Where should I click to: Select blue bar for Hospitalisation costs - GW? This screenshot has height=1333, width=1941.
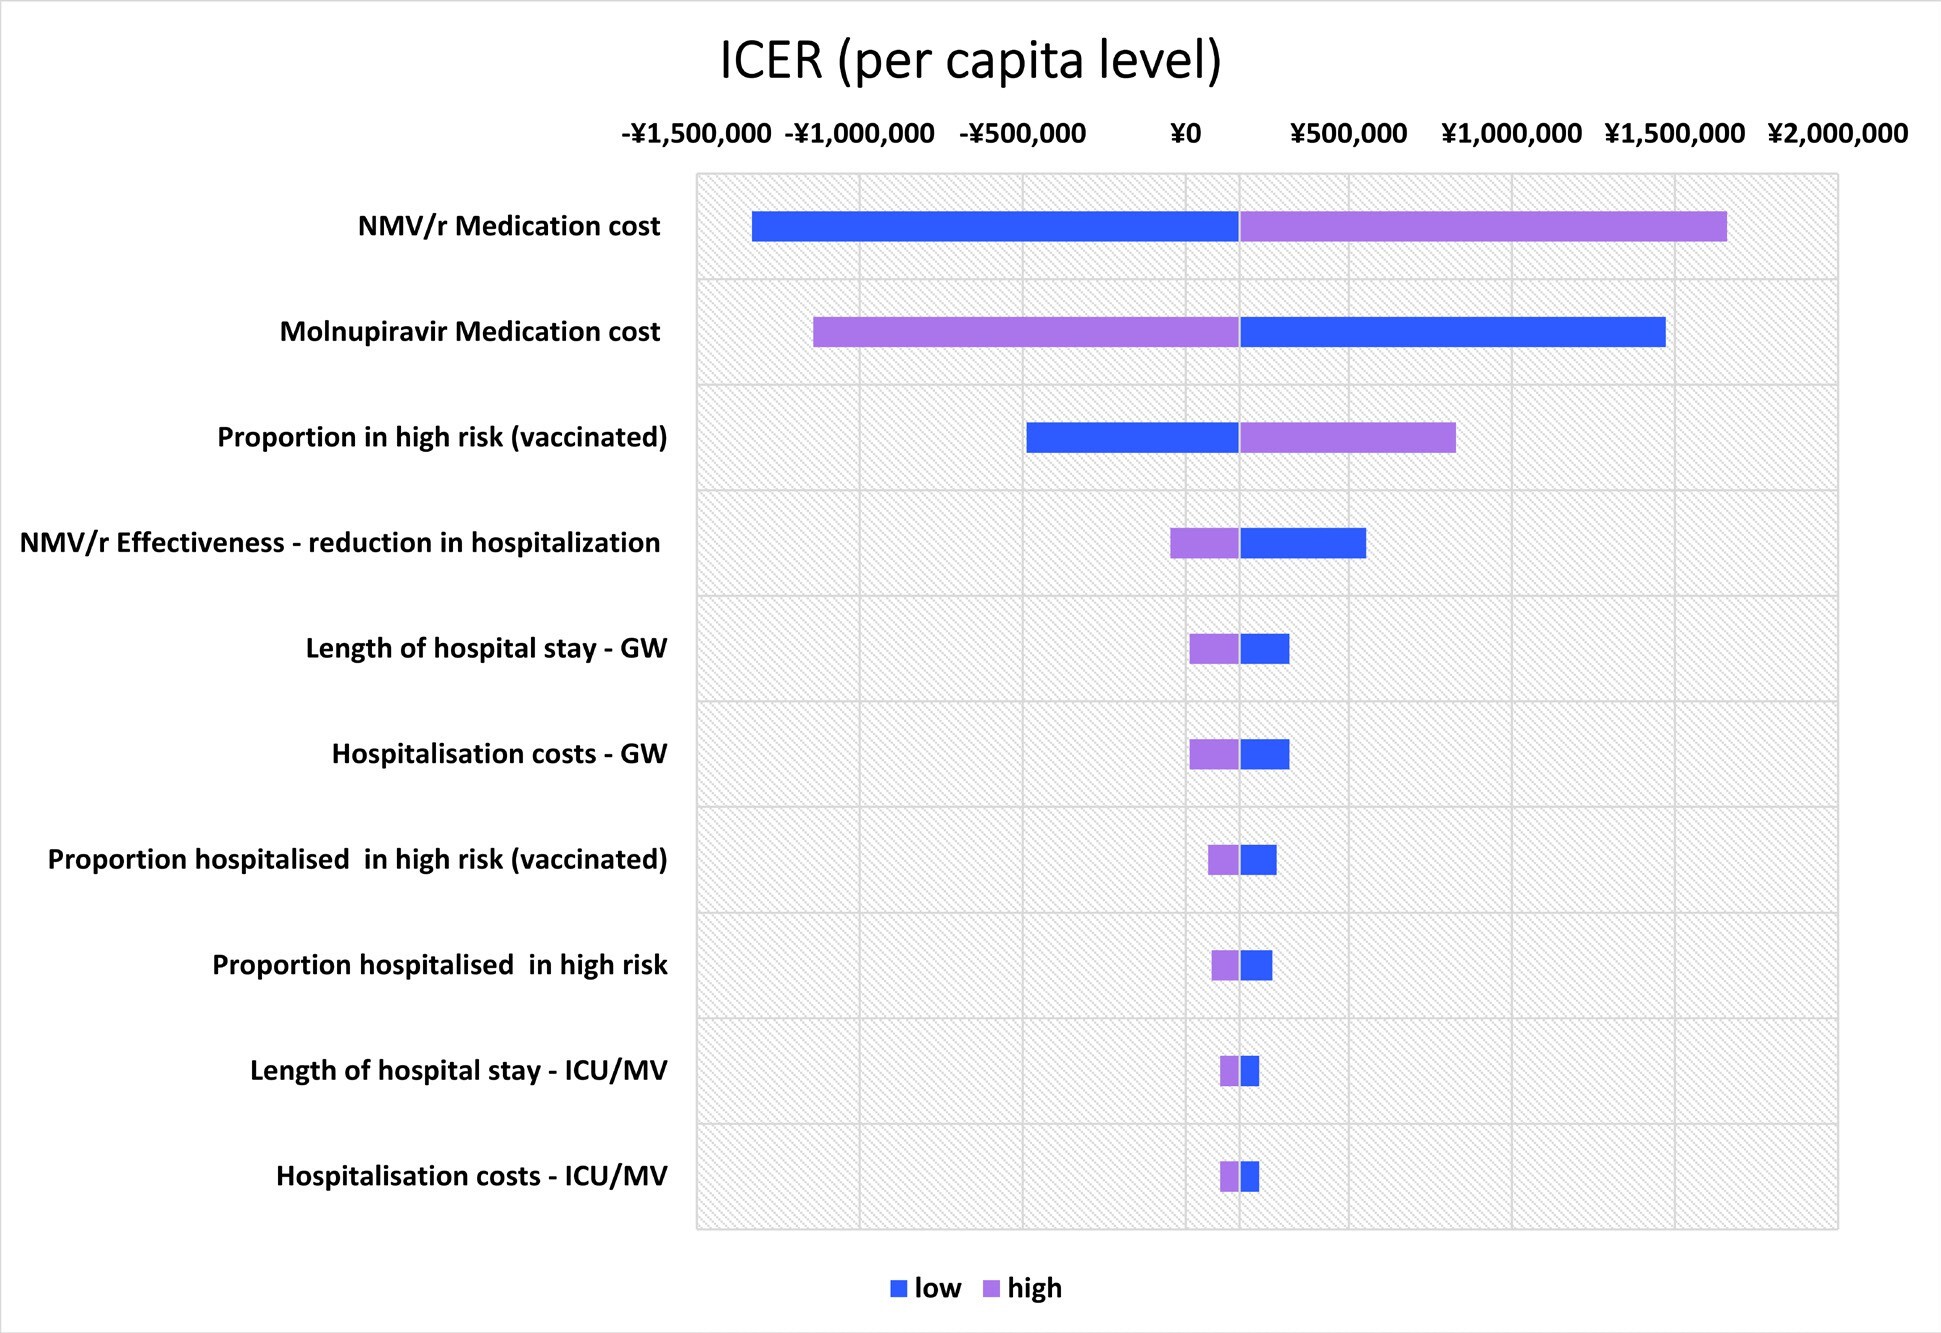pyautogui.click(x=1265, y=754)
